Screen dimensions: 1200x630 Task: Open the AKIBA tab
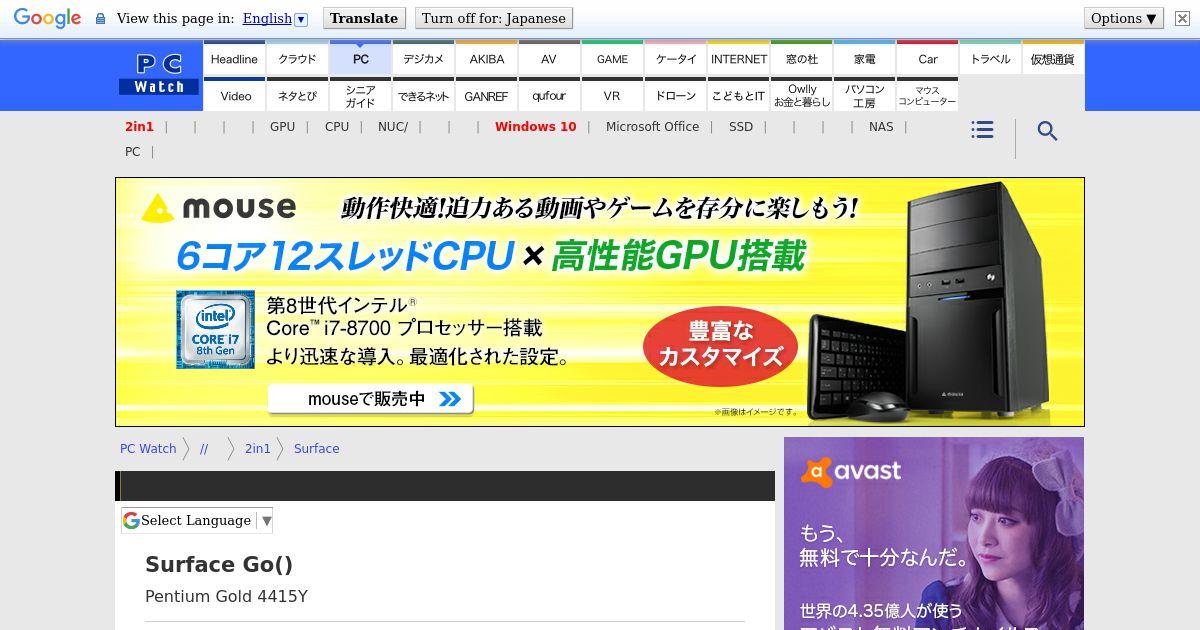pyautogui.click(x=487, y=58)
